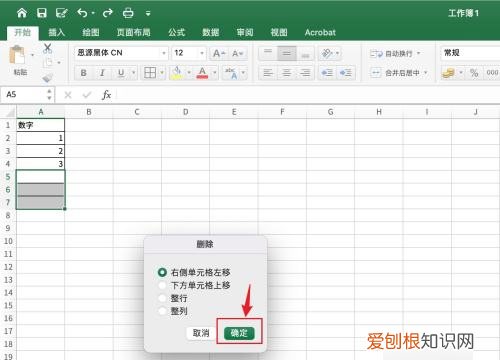Click the Copy icon
The image size is (500, 360).
tap(48, 62)
